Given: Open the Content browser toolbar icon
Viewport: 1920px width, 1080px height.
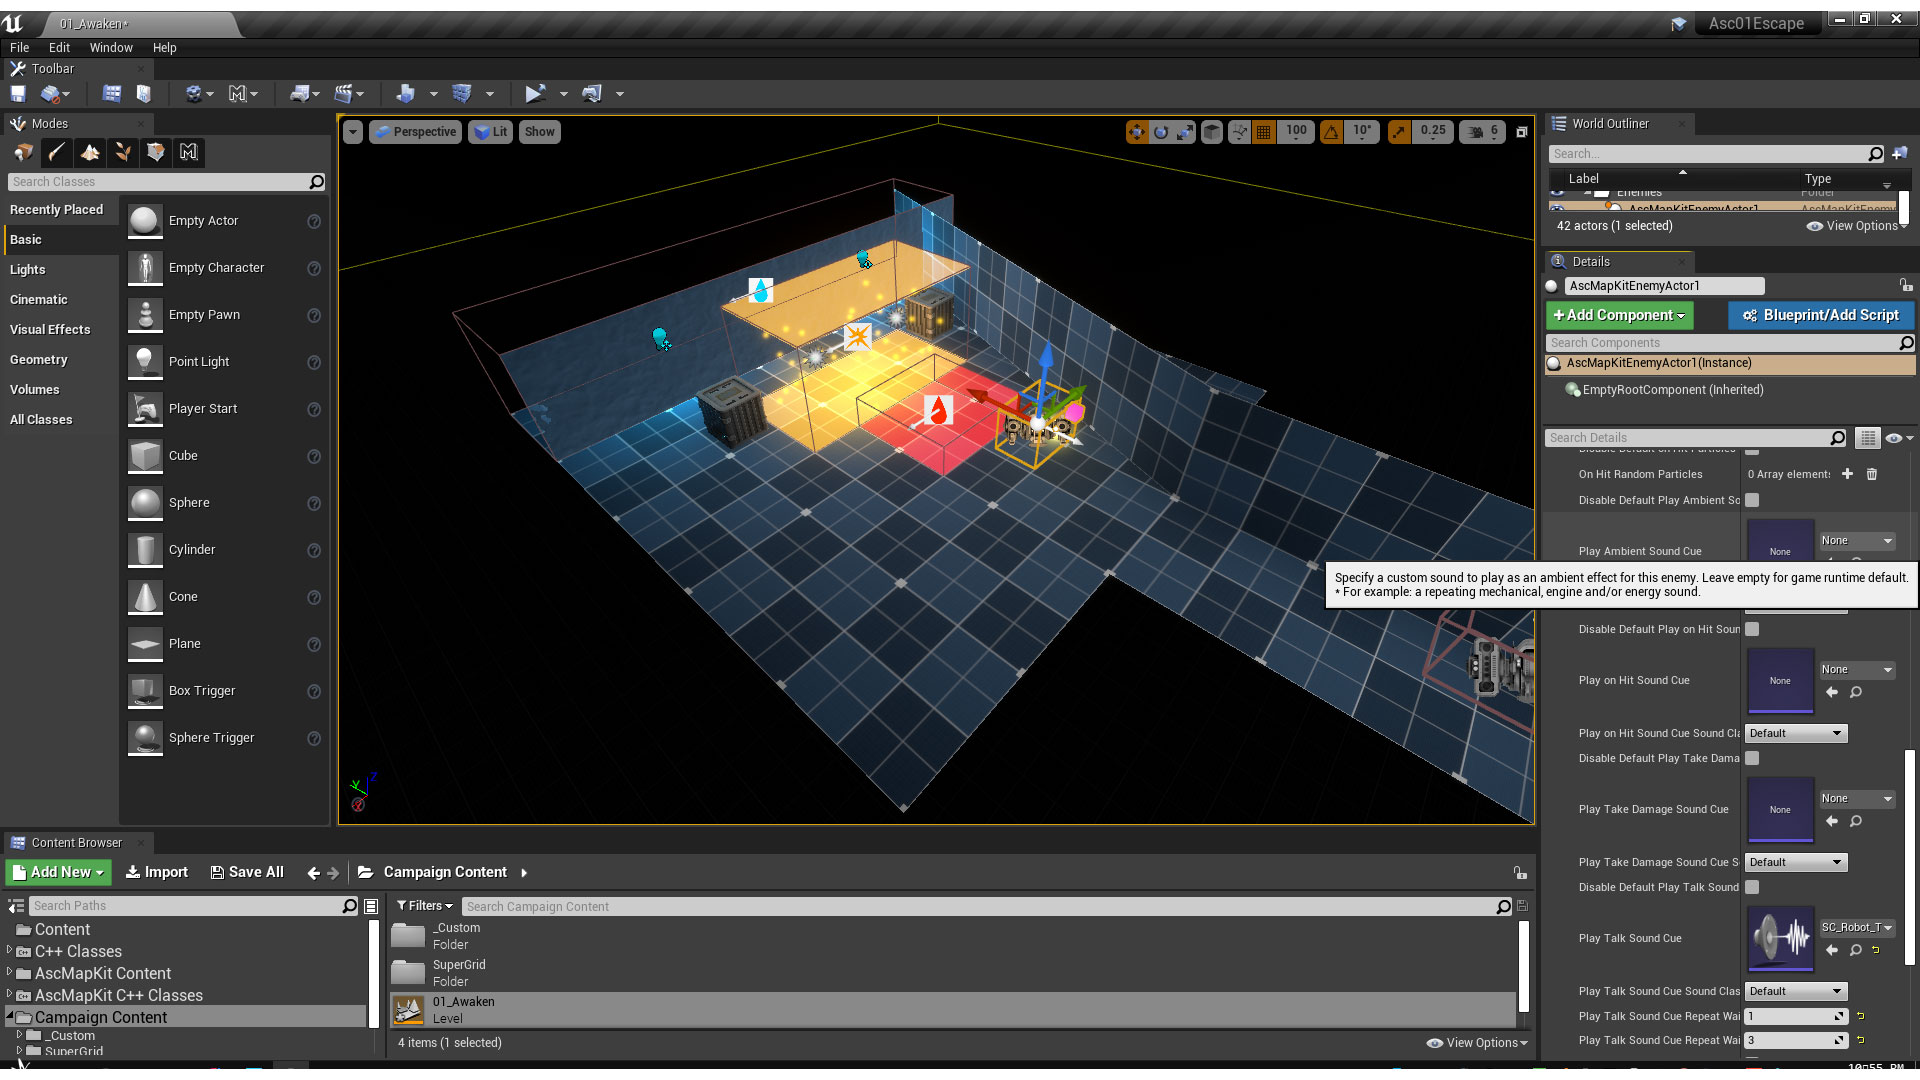Looking at the screenshot, I should [112, 93].
